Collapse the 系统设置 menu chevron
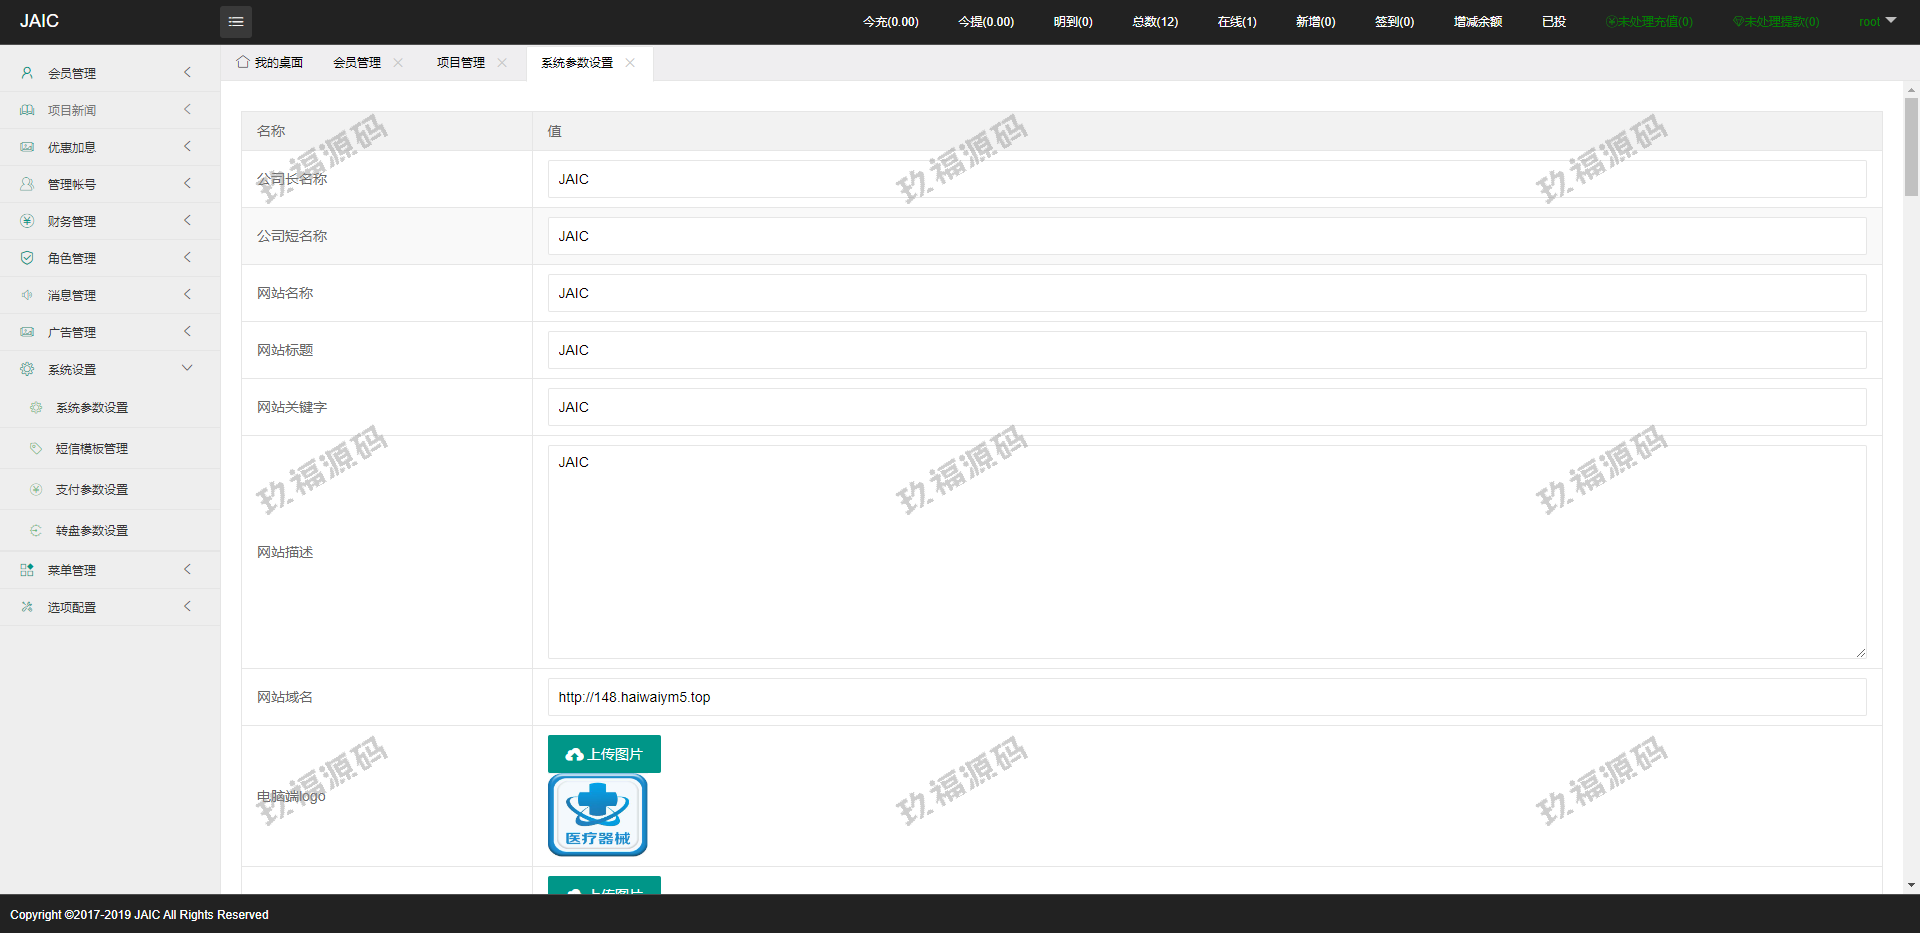Screen dimensions: 1920x933 pyautogui.click(x=187, y=368)
